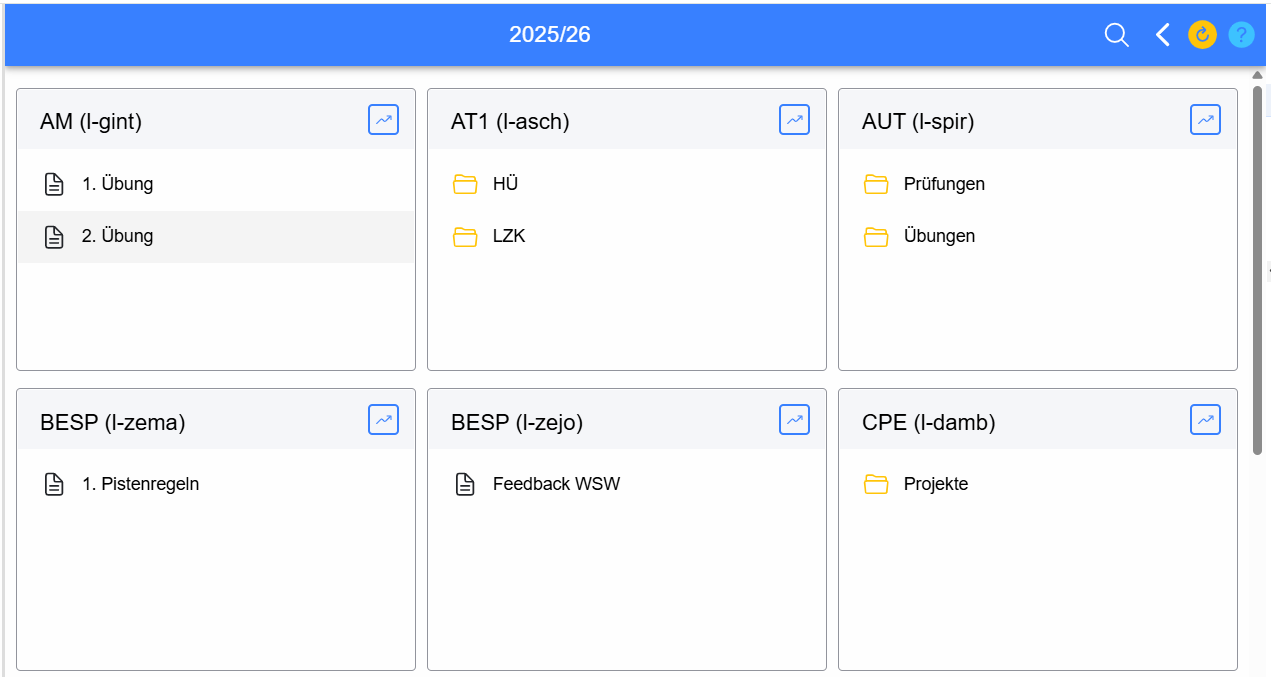Viewport: 1271px width, 677px height.
Task: Open the statistics chart icon for BESP (l-zema)
Action: click(383, 420)
